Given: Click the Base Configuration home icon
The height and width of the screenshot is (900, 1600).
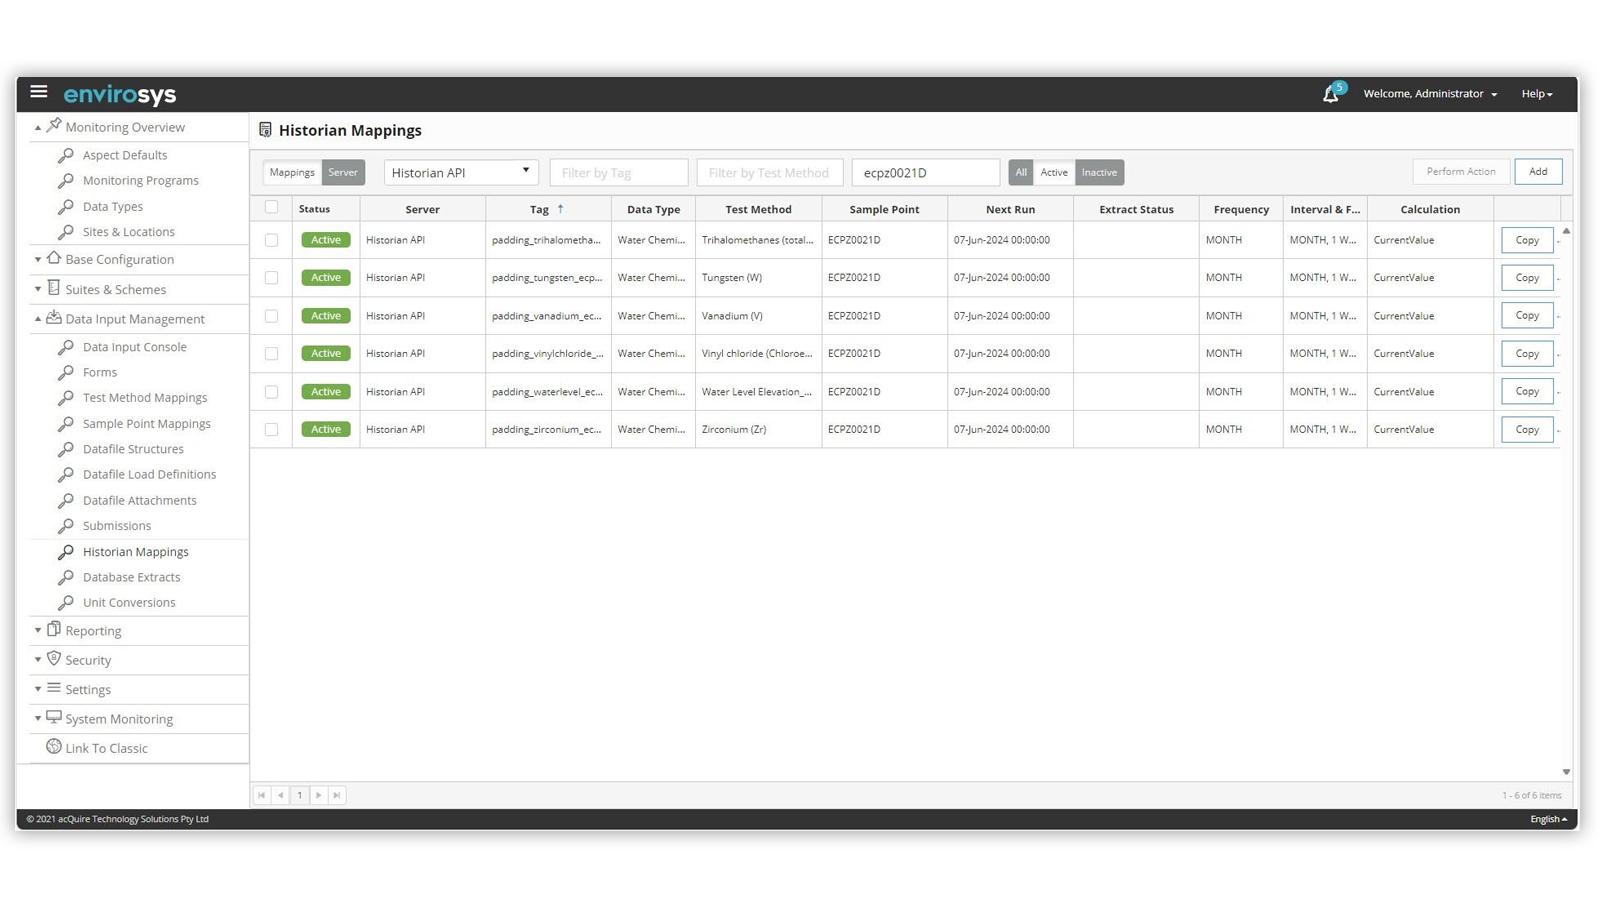Looking at the screenshot, I should [54, 259].
